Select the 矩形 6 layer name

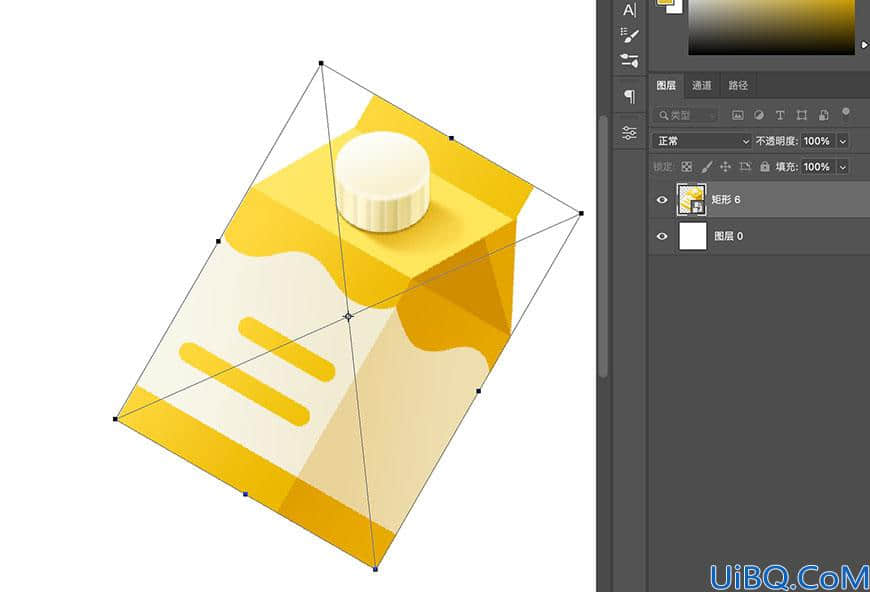pyautogui.click(x=726, y=199)
